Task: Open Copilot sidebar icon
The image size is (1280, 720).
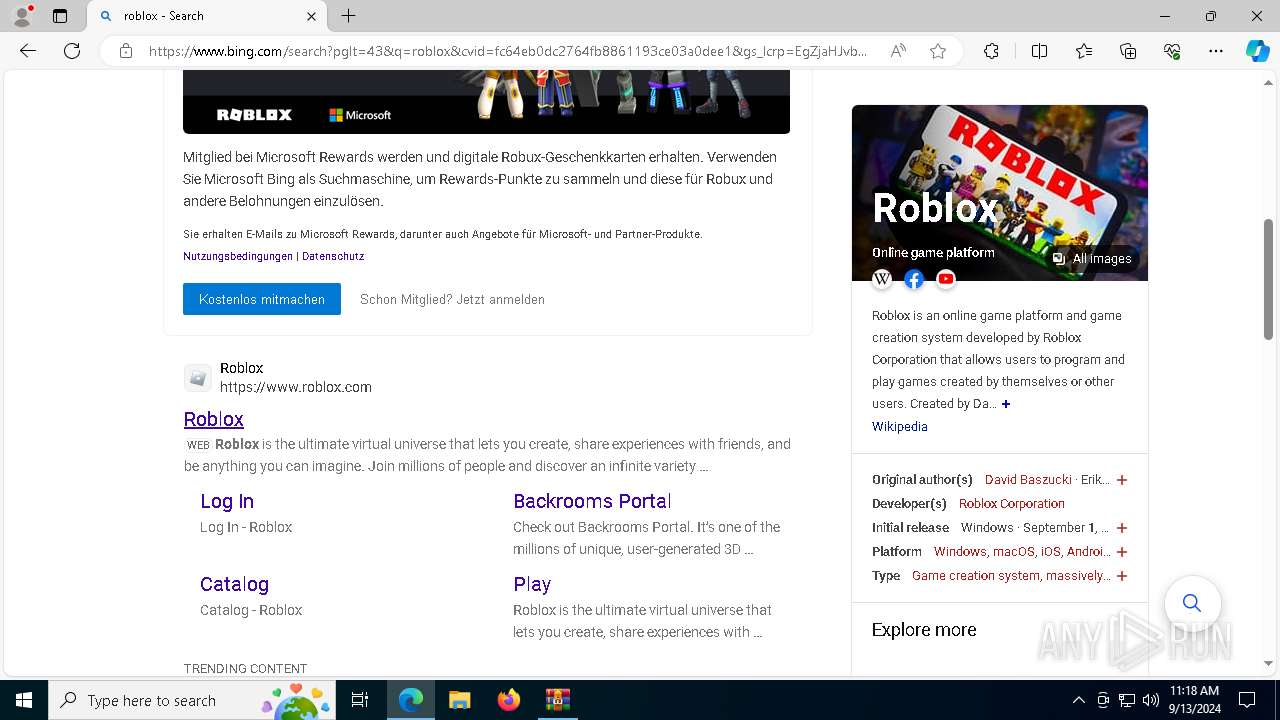Action: [1257, 51]
